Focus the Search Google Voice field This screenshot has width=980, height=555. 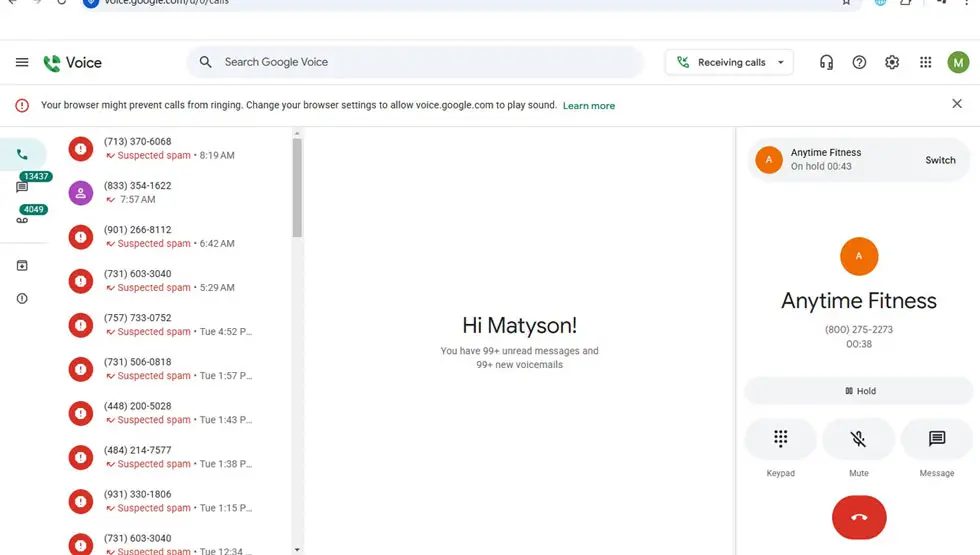[415, 62]
